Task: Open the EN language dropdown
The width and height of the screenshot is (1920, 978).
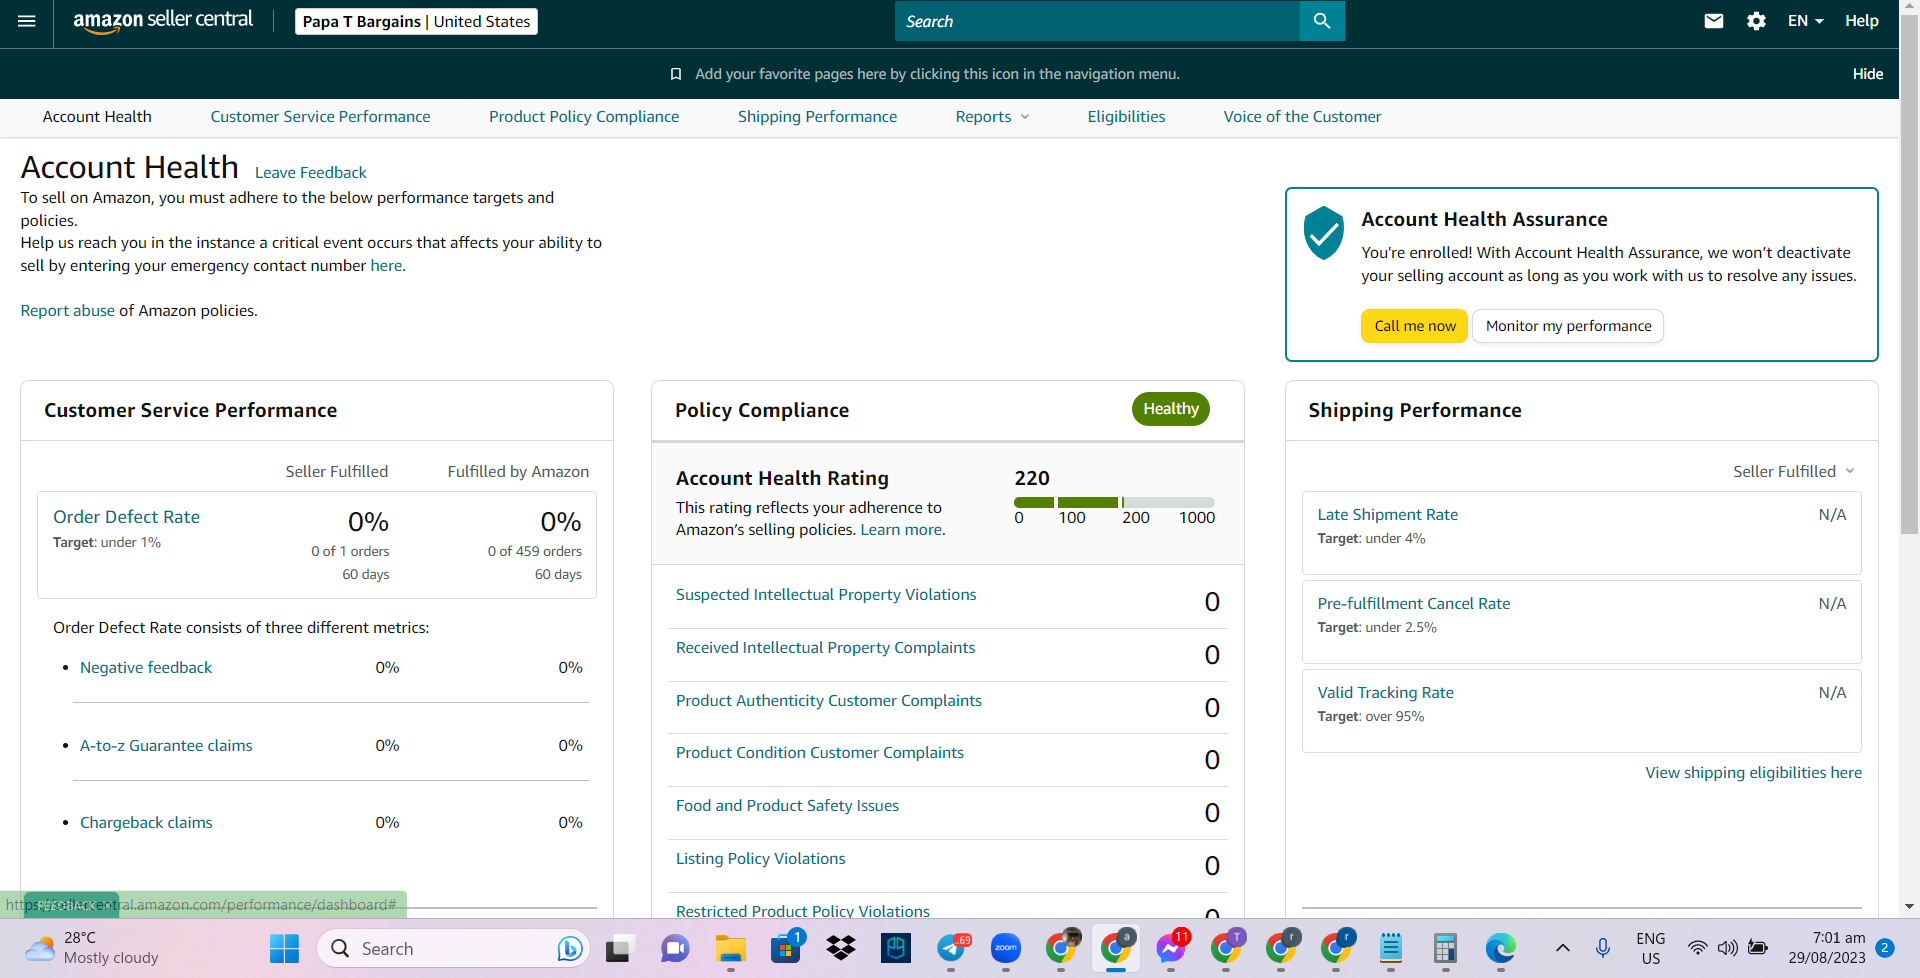Action: coord(1806,21)
